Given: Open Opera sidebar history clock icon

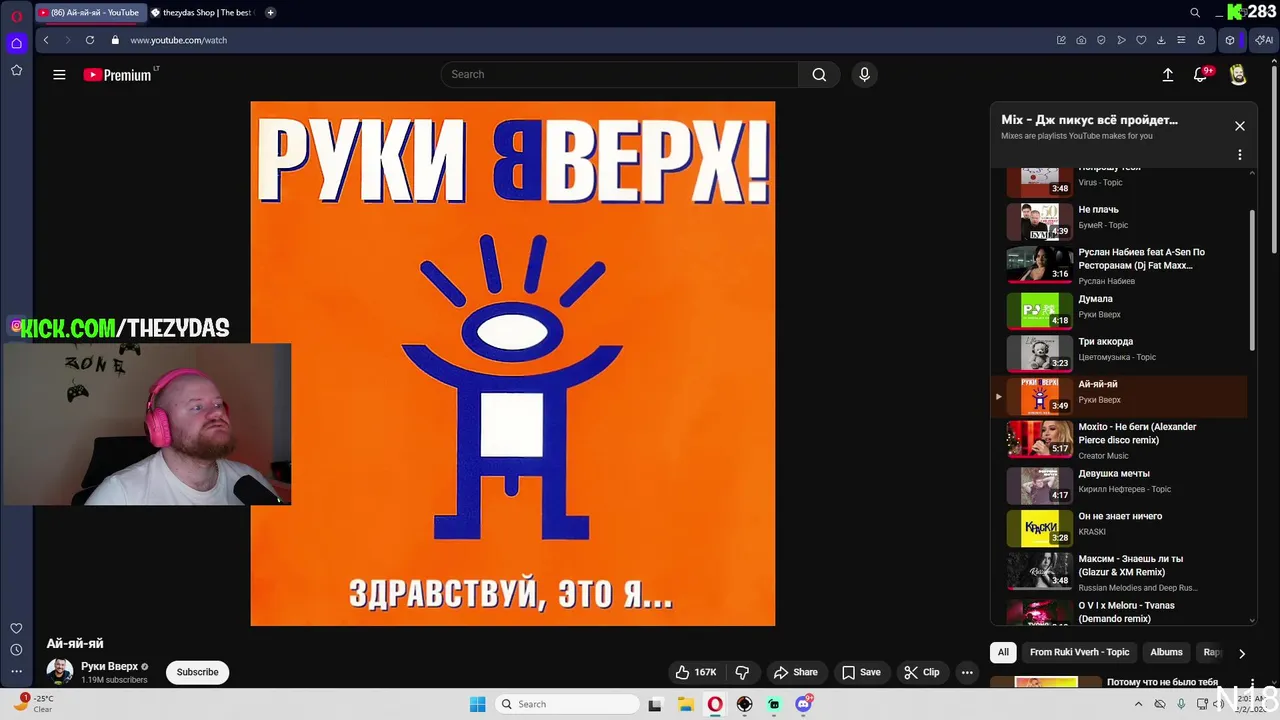Looking at the screenshot, I should click(16, 650).
